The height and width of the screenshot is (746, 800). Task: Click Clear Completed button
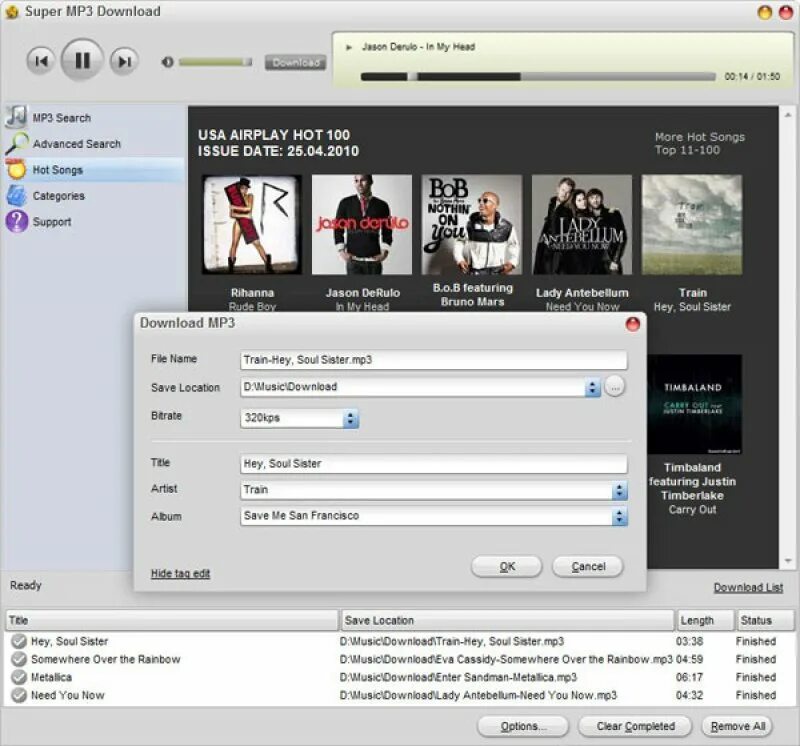tap(635, 727)
